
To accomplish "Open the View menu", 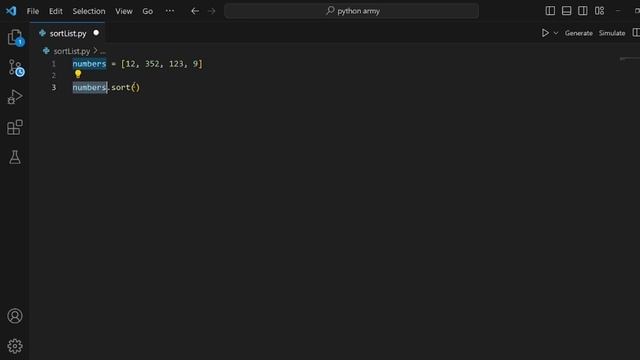I will pos(123,11).
